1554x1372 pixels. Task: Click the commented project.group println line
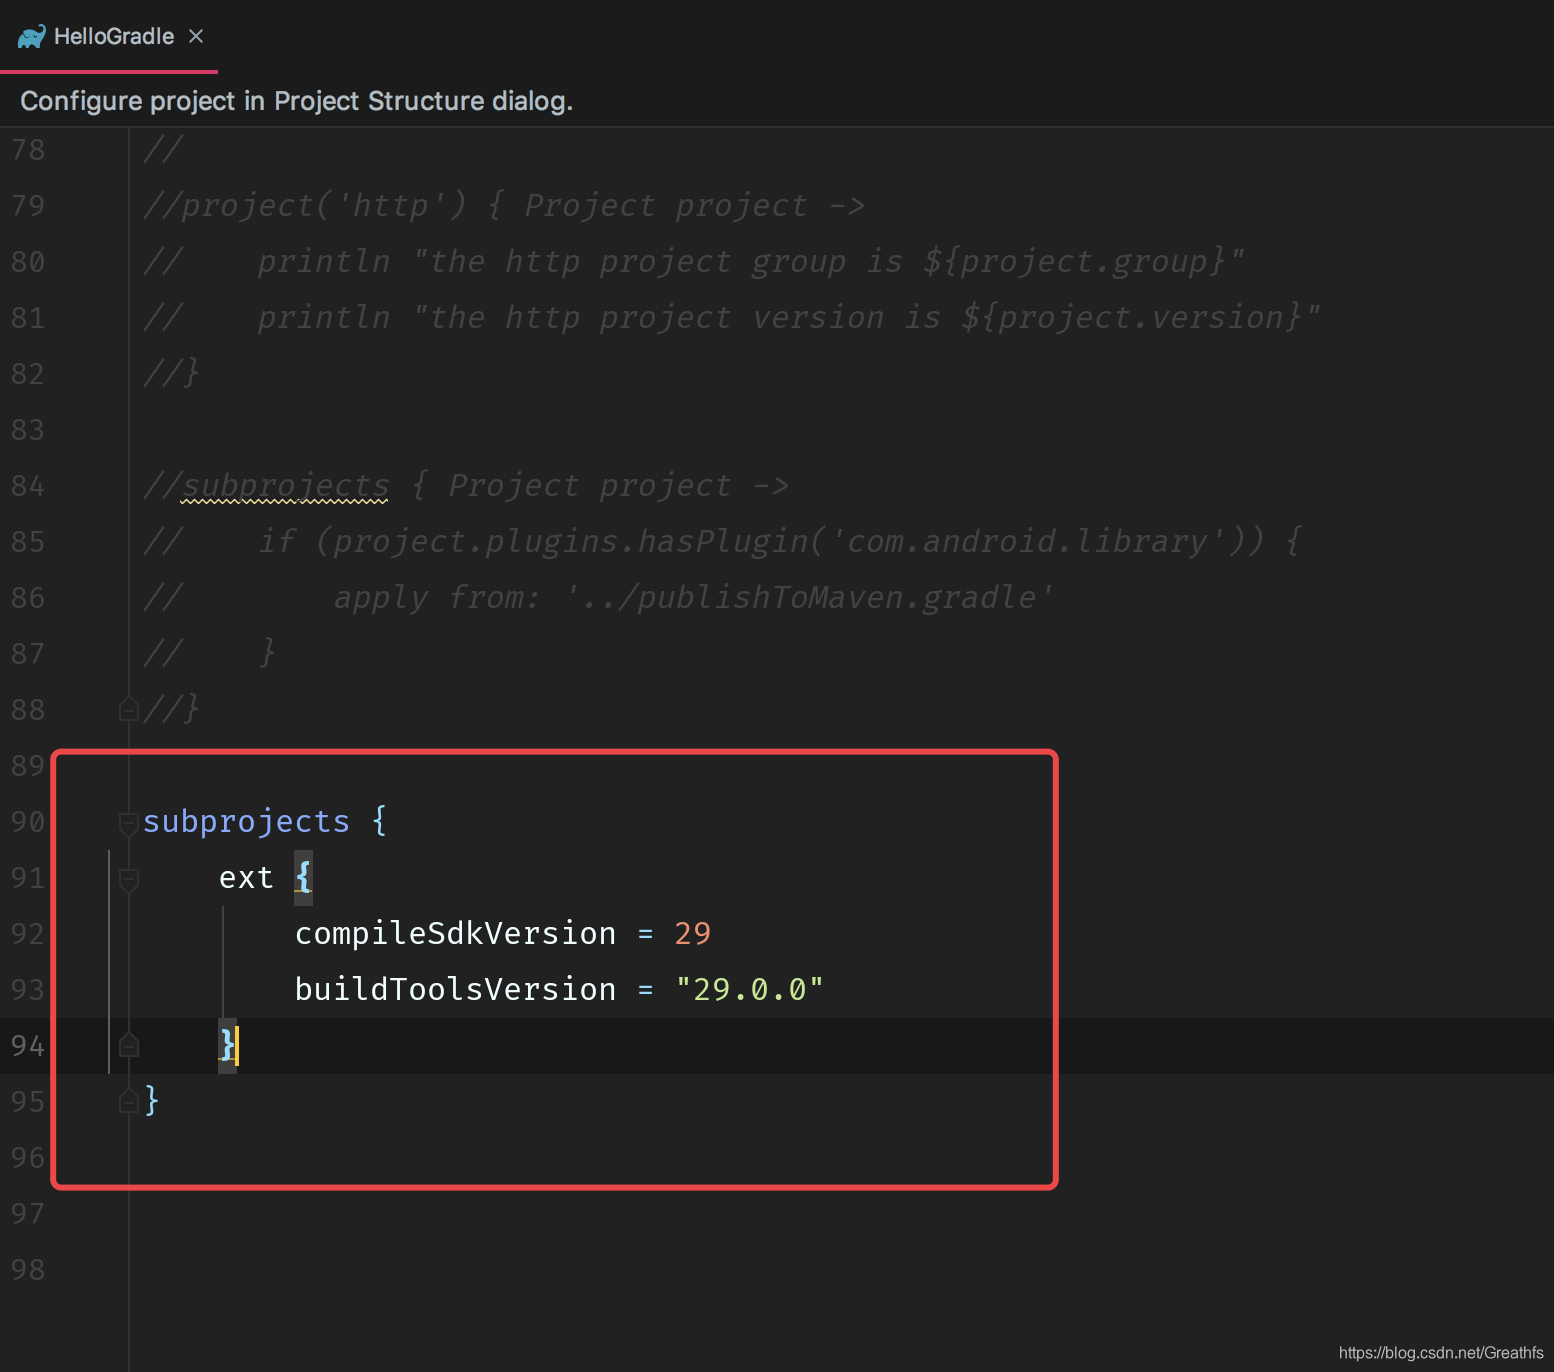(694, 261)
